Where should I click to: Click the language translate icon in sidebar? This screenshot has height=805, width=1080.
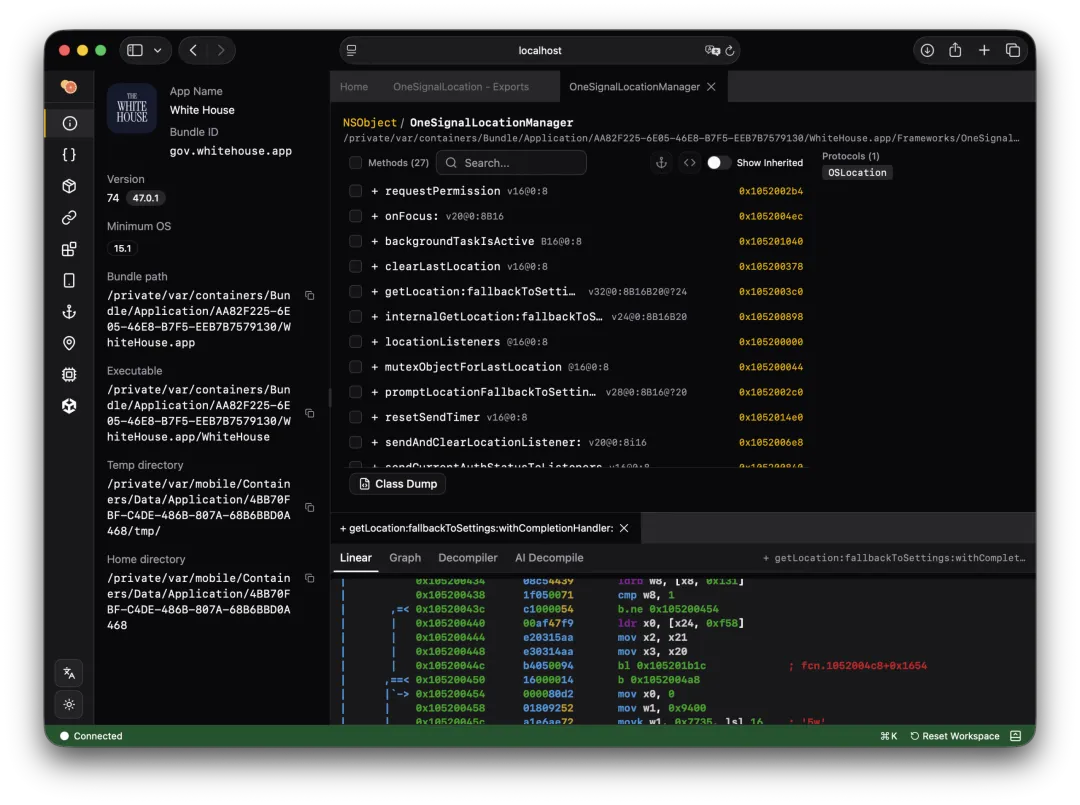coord(70,673)
